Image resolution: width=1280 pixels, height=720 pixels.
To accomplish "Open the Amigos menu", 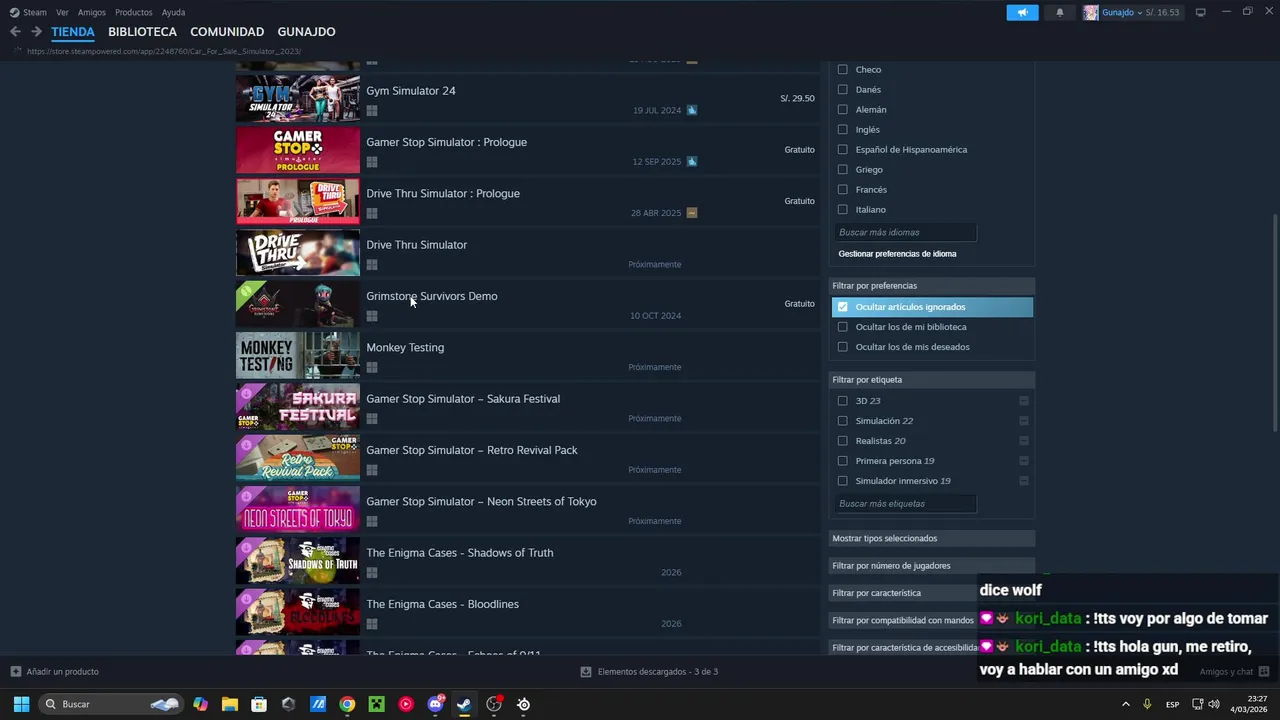I will pos(92,12).
